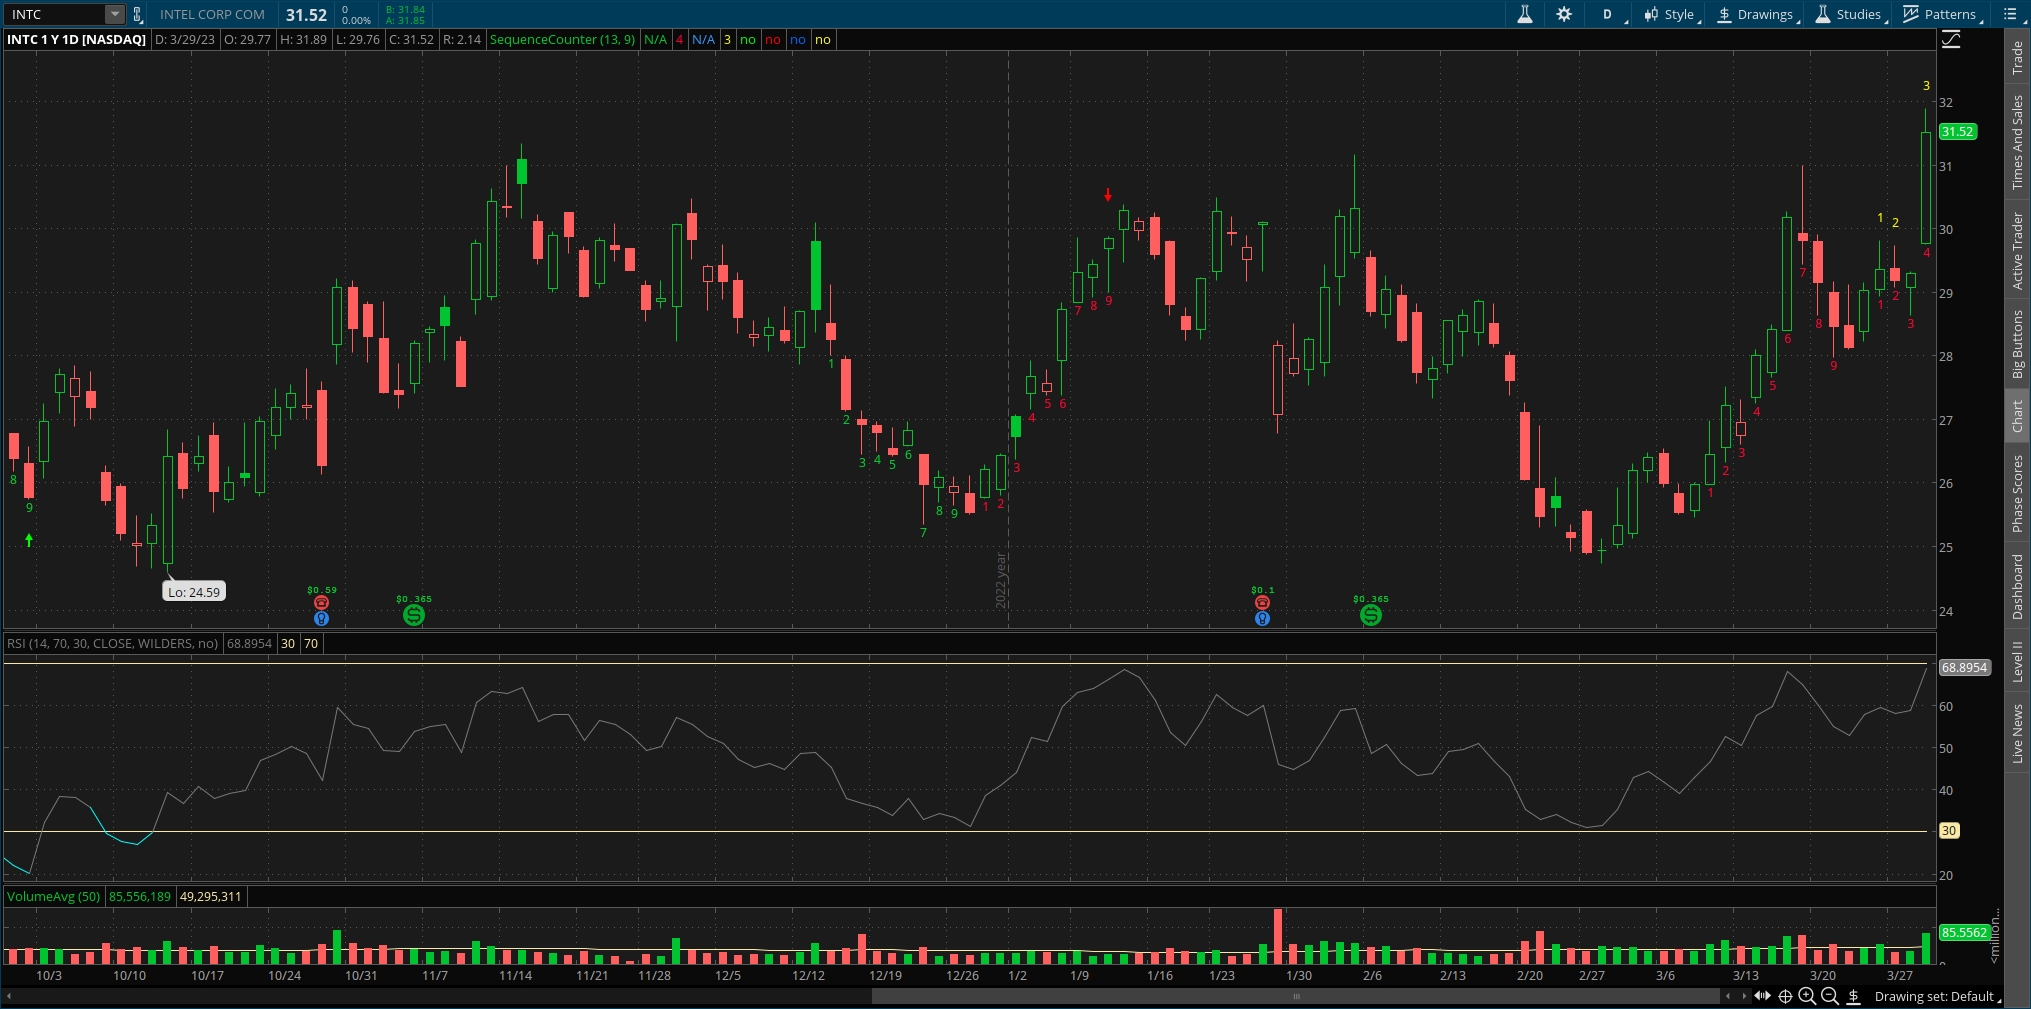The image size is (2031, 1009).
Task: Activate the crosshair pan tool icon
Action: tap(1785, 996)
